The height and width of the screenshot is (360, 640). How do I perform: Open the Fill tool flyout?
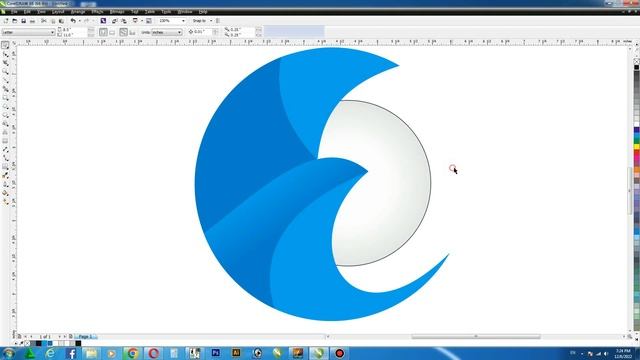[5, 193]
